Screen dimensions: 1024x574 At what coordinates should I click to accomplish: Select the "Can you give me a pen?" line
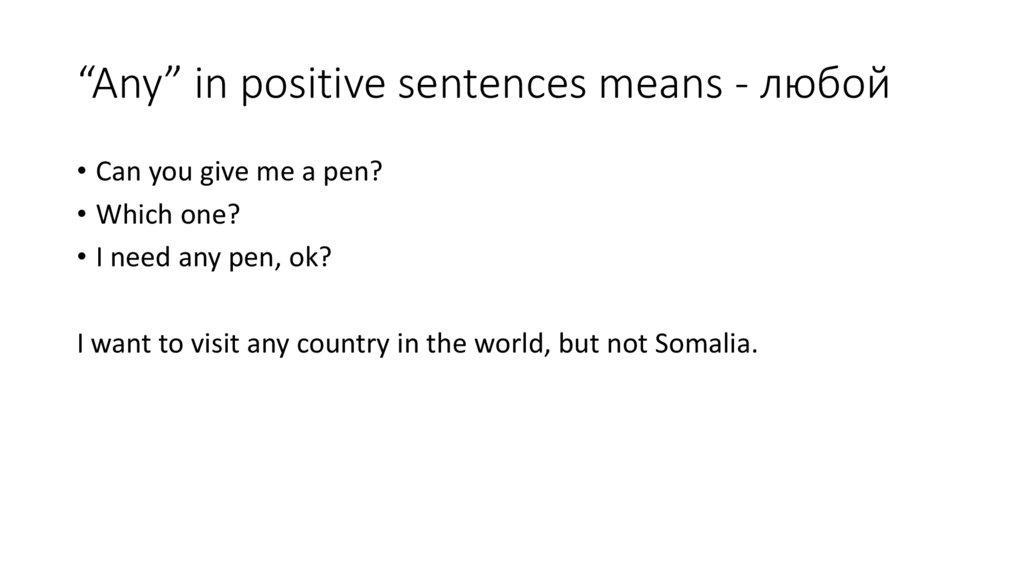tap(239, 173)
